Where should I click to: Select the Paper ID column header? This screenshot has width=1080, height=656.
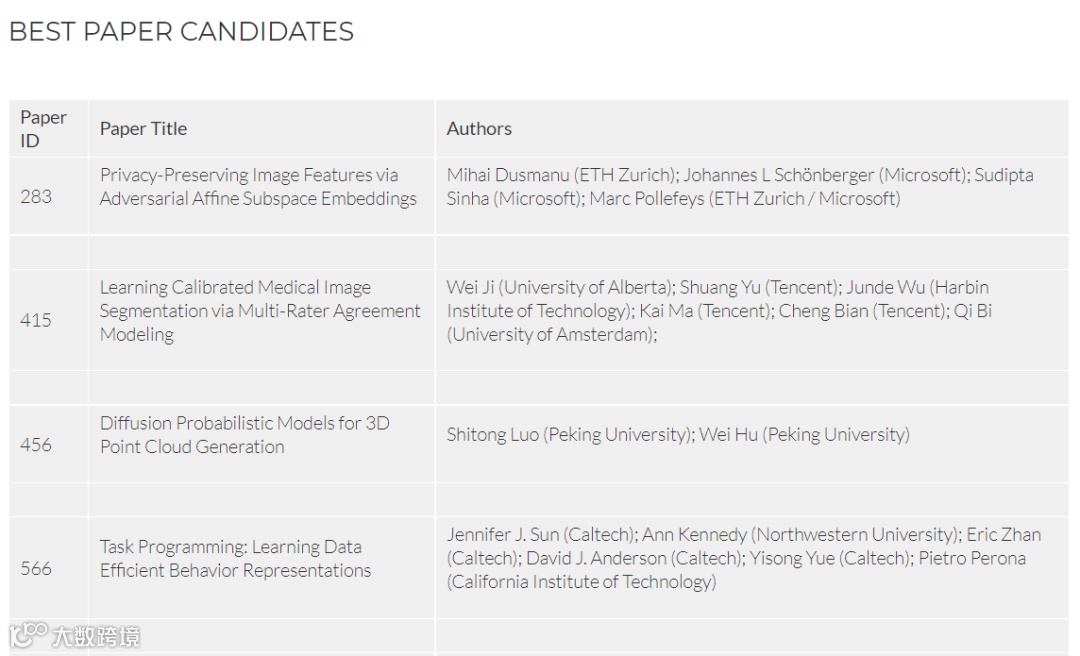43,129
